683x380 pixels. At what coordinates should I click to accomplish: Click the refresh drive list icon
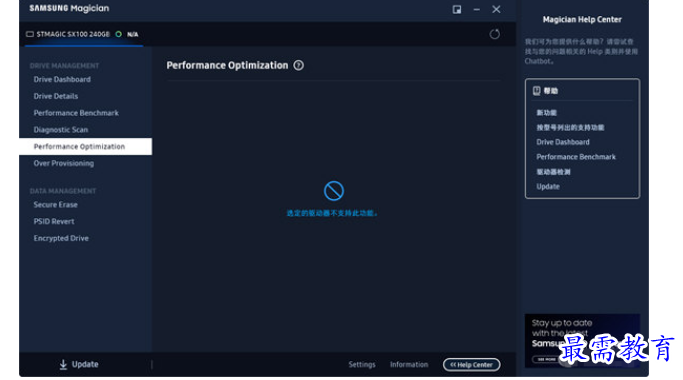494,34
